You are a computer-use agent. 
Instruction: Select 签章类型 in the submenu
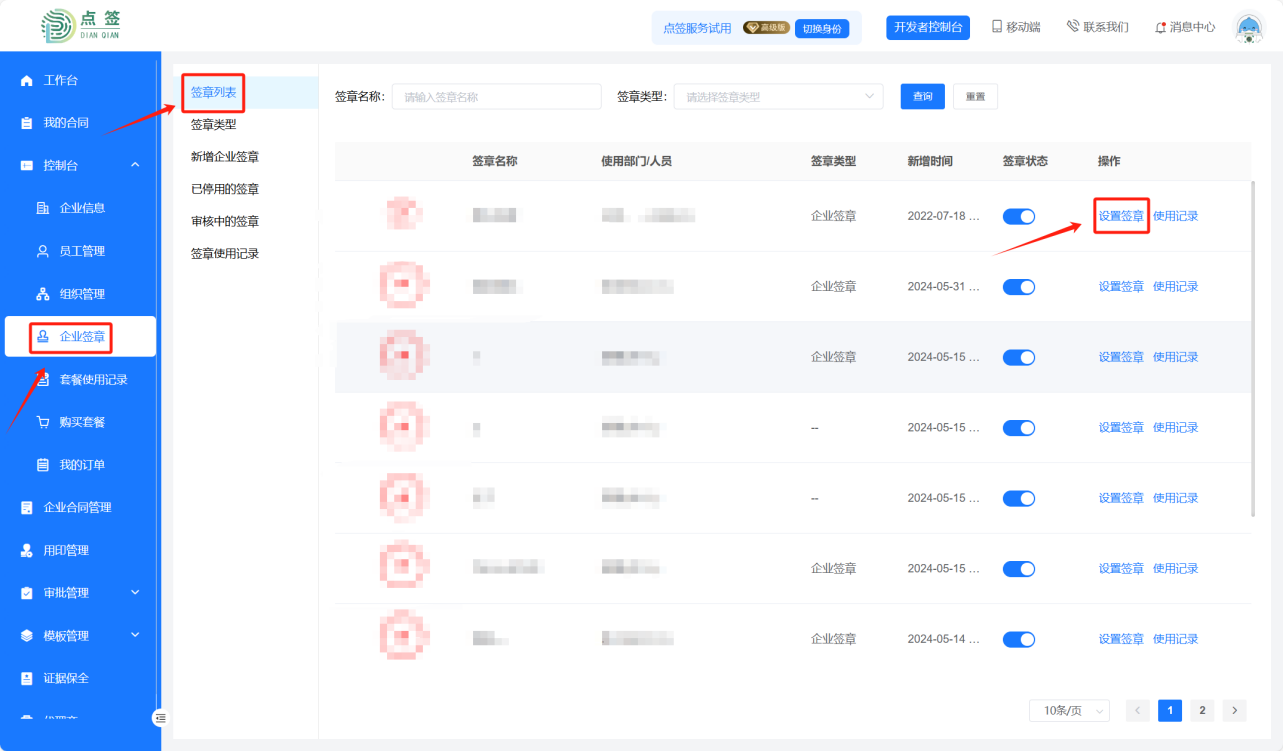[x=214, y=125]
